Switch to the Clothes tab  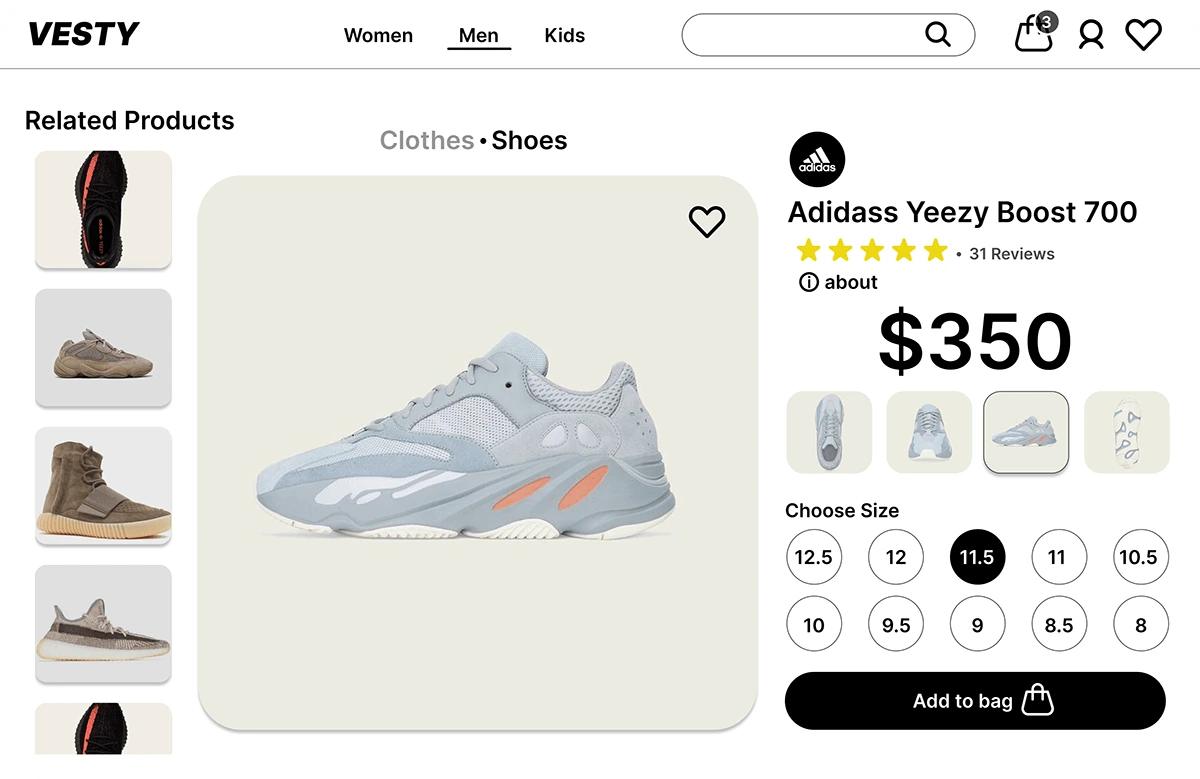pos(427,141)
